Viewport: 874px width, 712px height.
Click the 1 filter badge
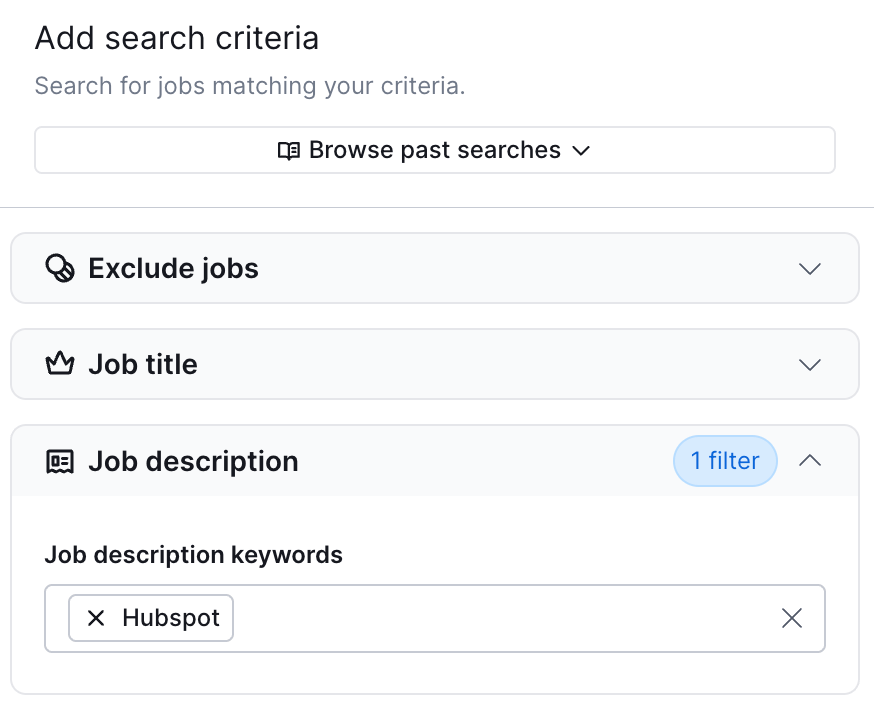point(725,461)
